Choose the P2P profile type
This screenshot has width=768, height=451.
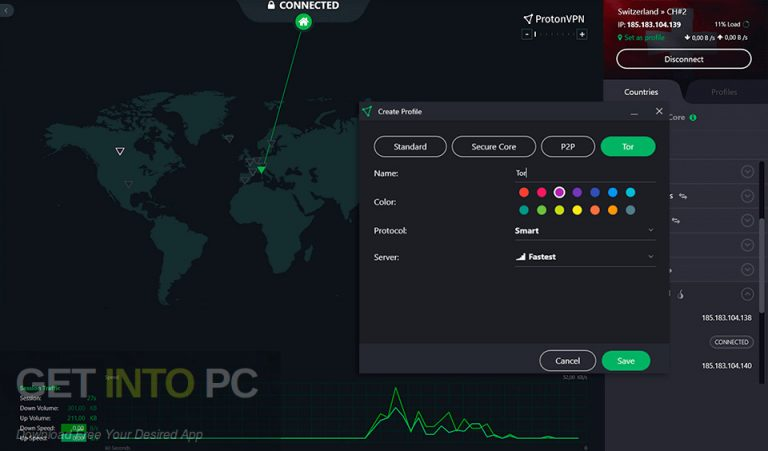[x=568, y=146]
